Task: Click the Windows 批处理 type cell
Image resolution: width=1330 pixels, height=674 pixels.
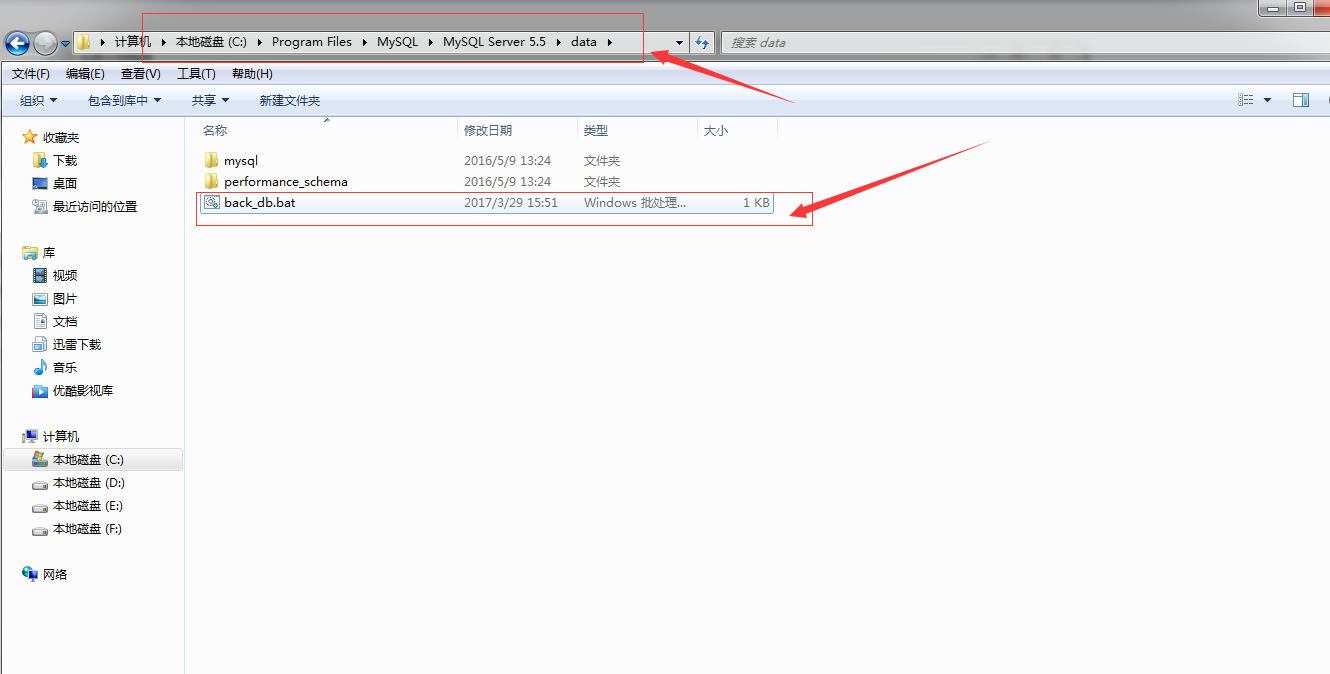Action: [x=635, y=202]
